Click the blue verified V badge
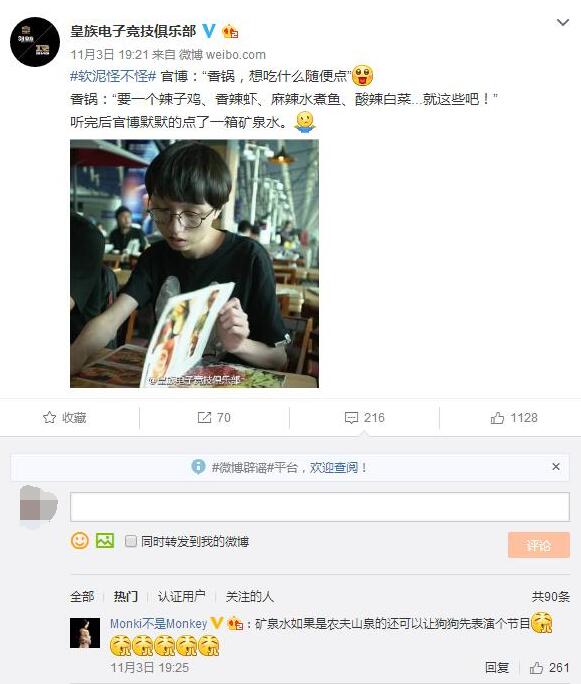This screenshot has width=581, height=684. (209, 31)
